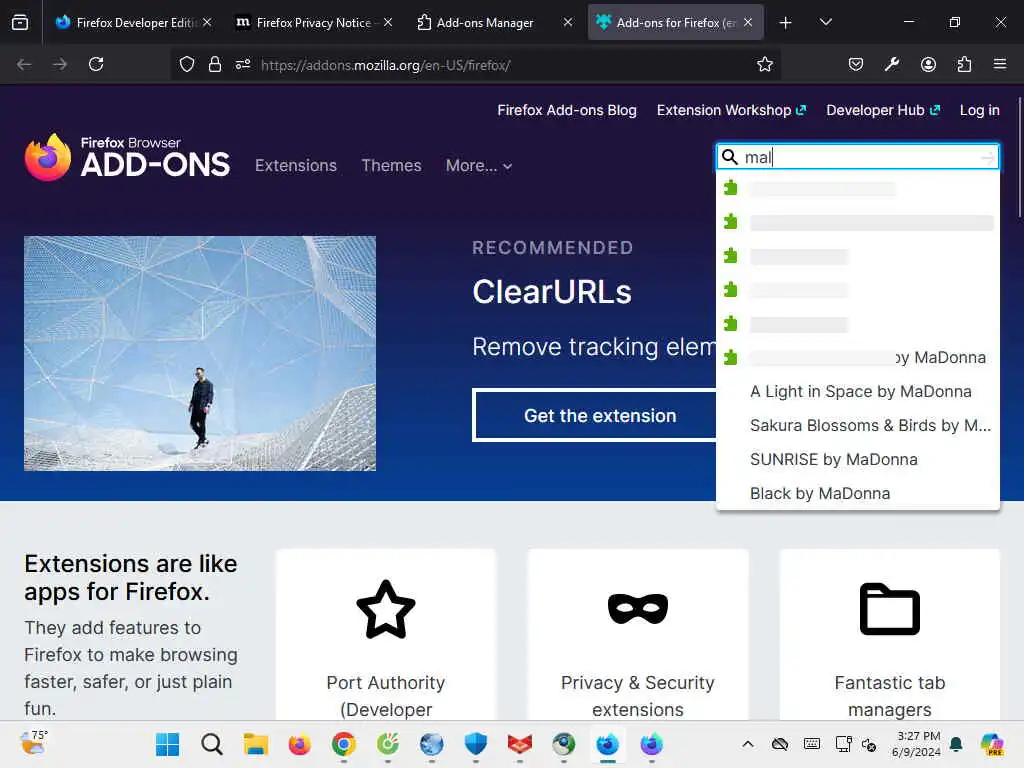
Task: Open Firefox Developer Edition in taskbar
Action: click(607, 744)
